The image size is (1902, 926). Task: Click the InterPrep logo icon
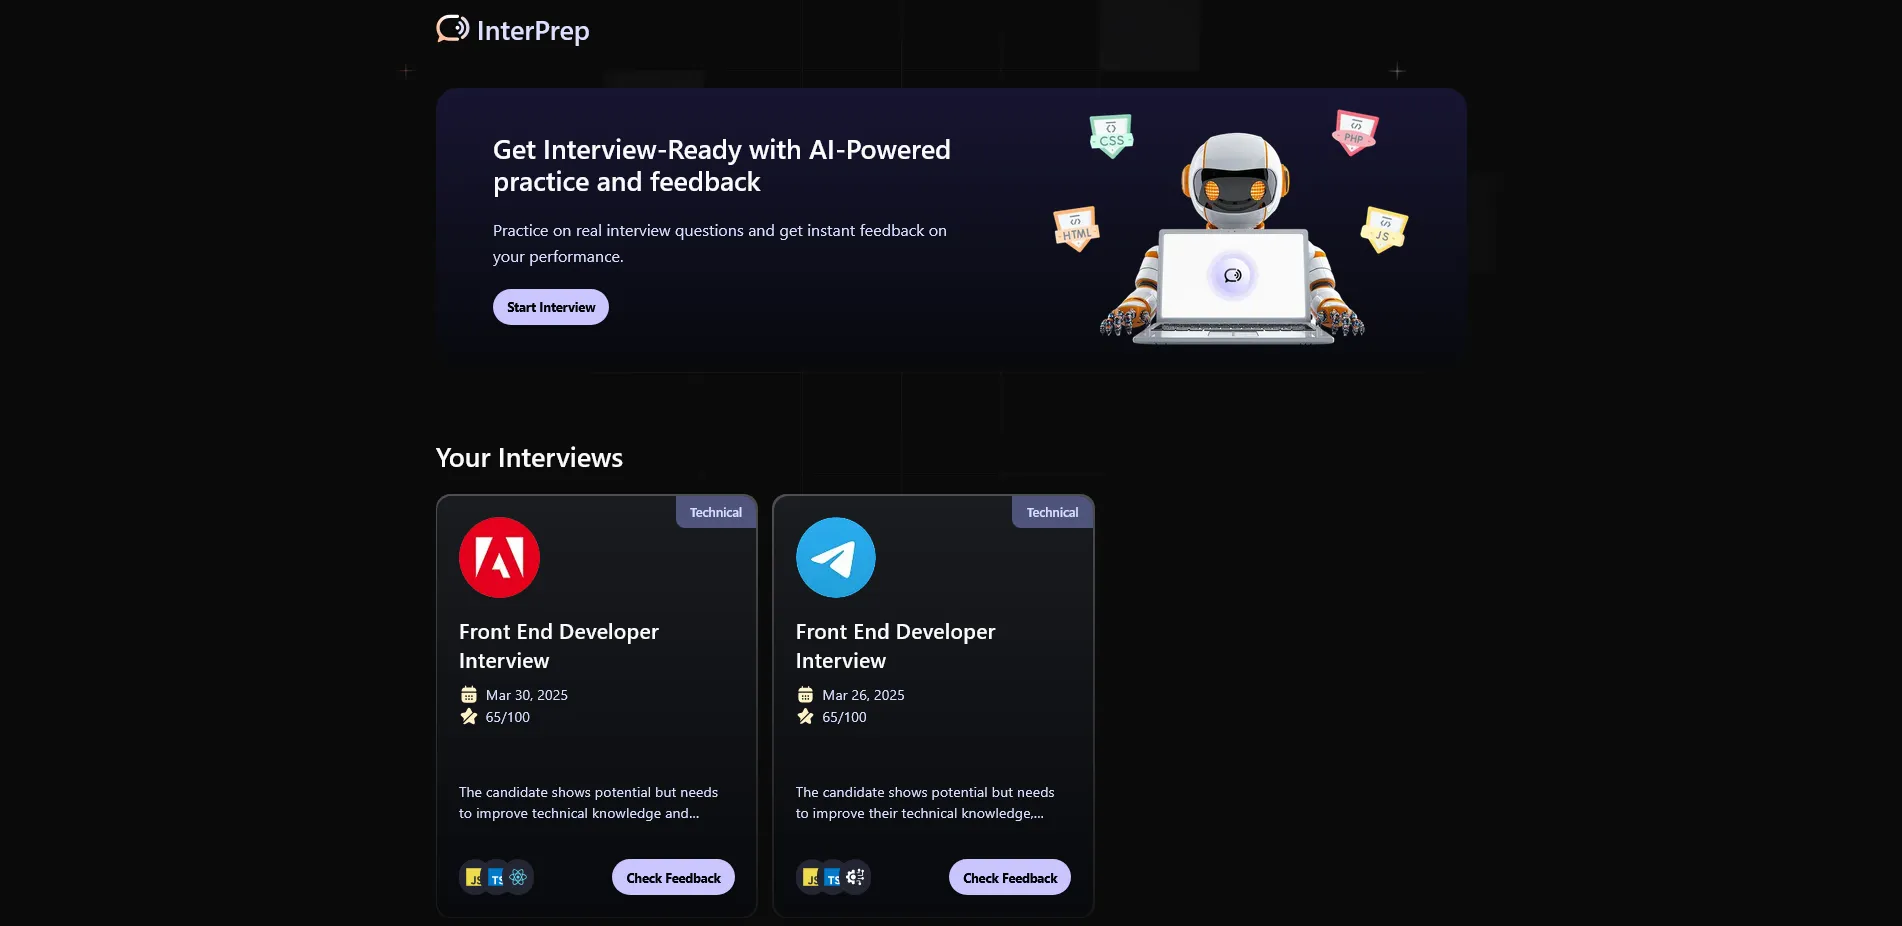[452, 29]
